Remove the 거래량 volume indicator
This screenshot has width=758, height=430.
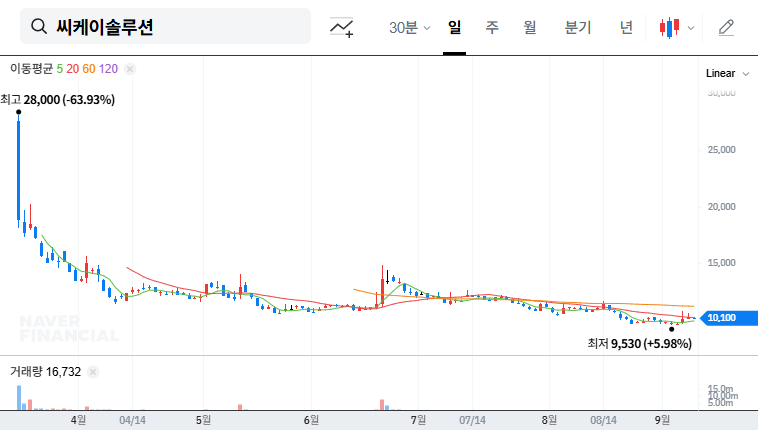[93, 372]
